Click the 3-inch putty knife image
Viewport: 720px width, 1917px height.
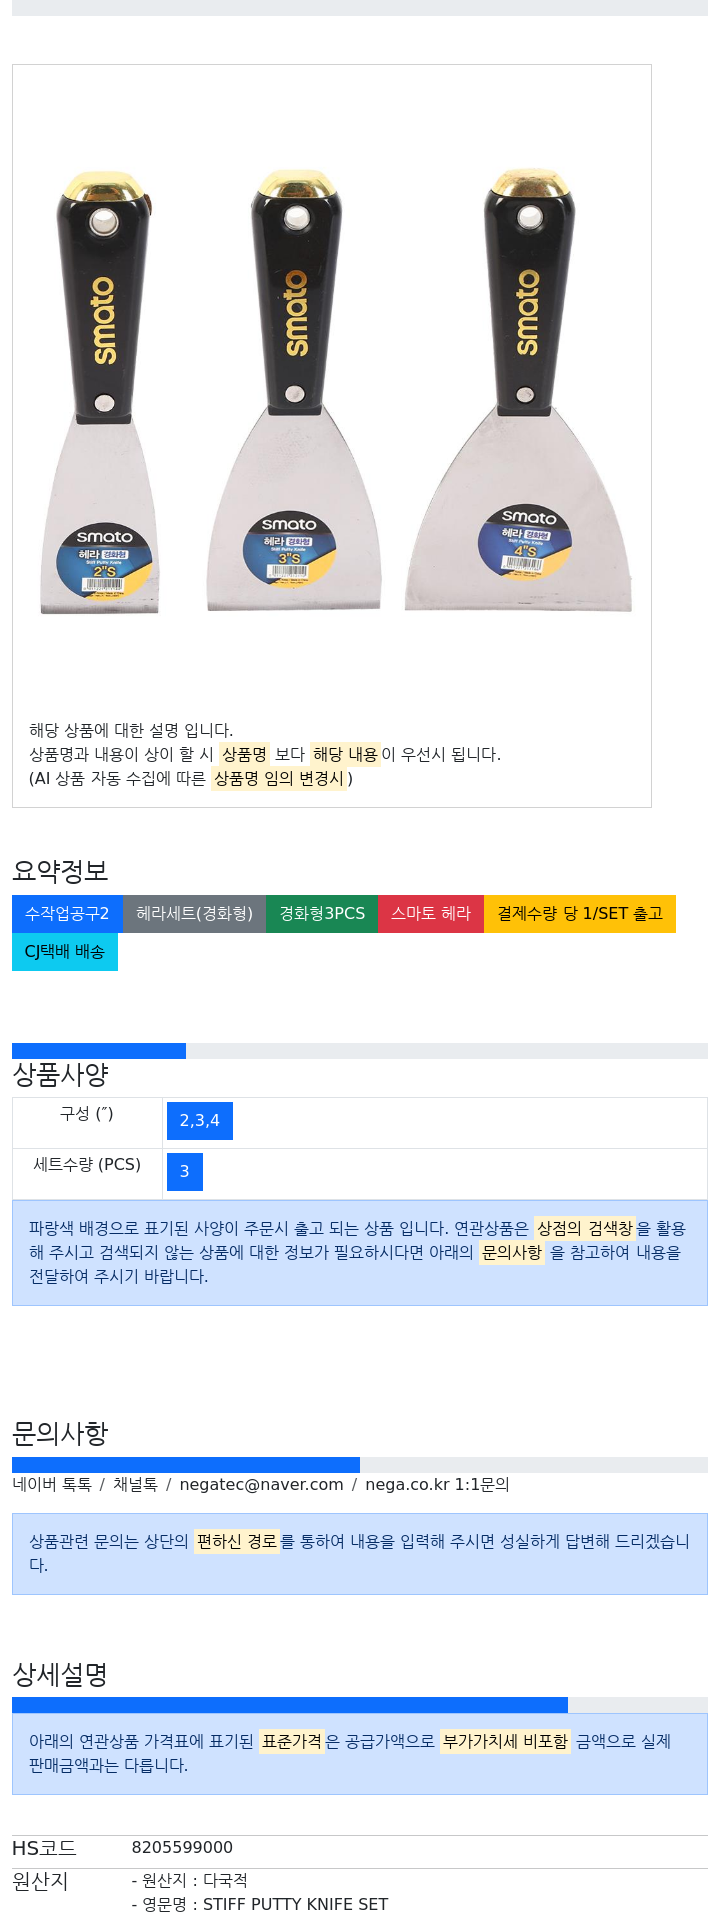294,390
